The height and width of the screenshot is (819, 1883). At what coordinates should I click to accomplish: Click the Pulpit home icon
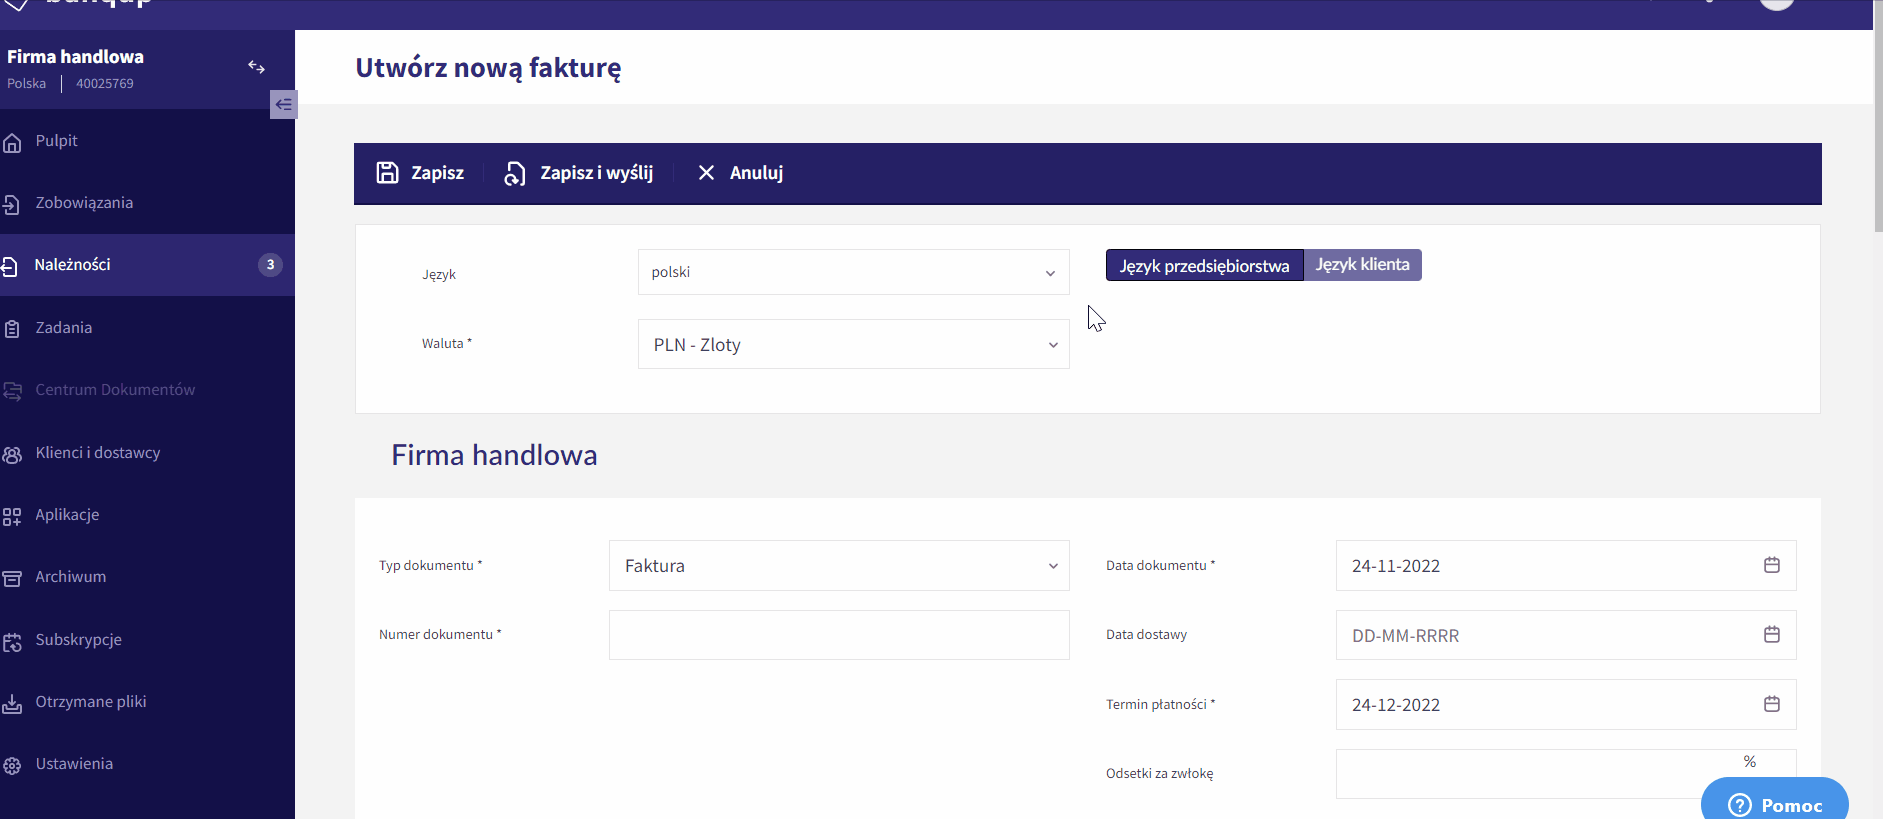[12, 143]
